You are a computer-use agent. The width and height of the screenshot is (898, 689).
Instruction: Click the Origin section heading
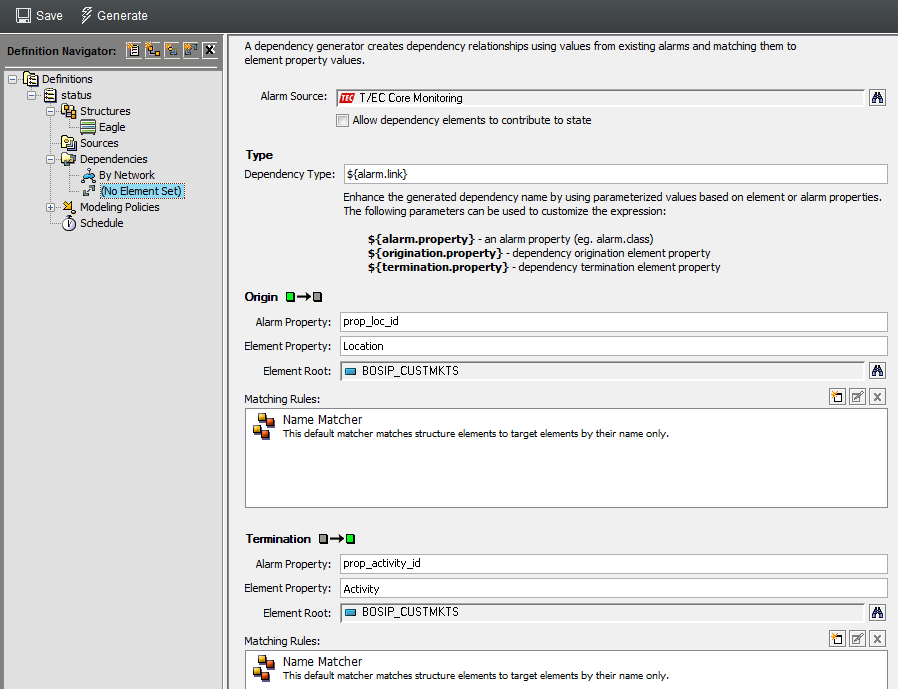(261, 297)
